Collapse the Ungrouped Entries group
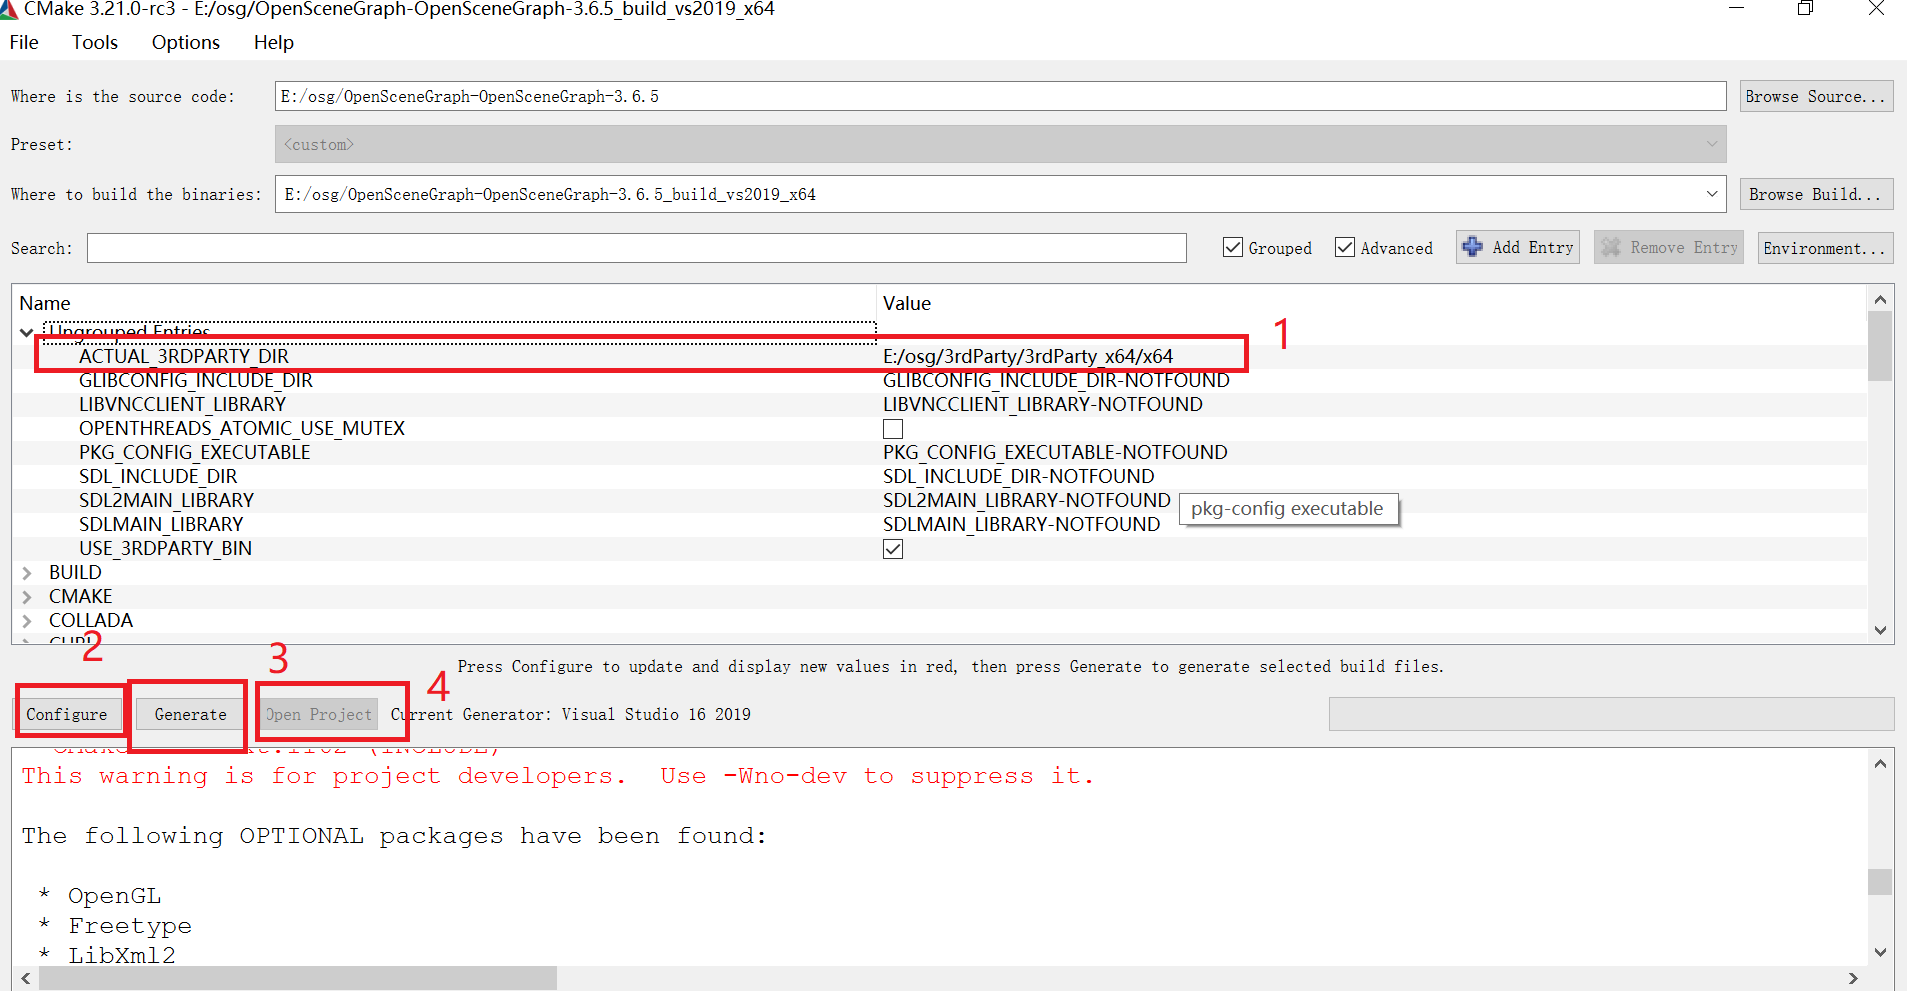The image size is (1907, 991). click(25, 331)
